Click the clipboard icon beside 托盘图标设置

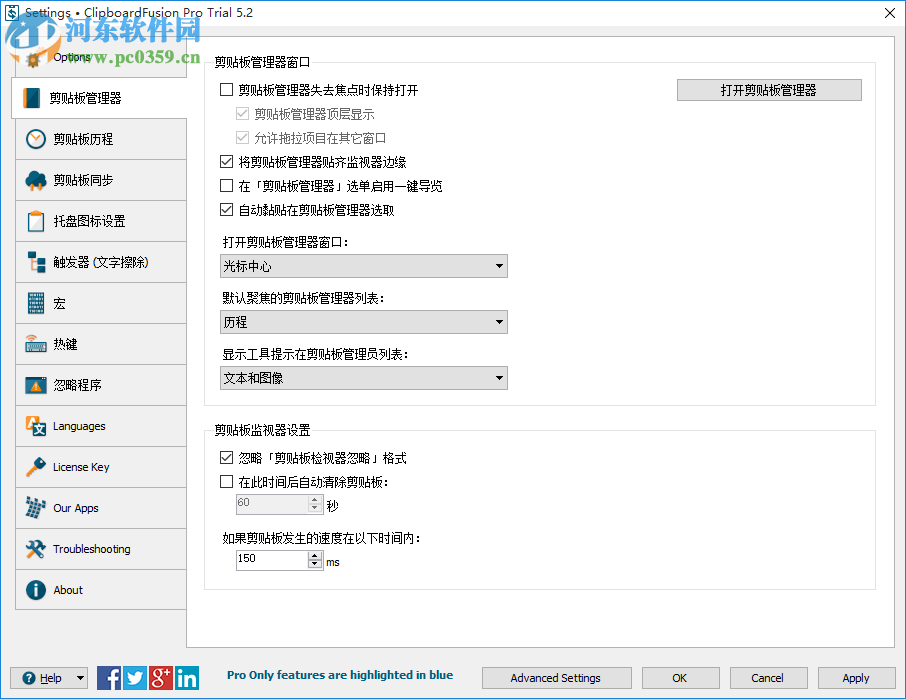tap(36, 221)
